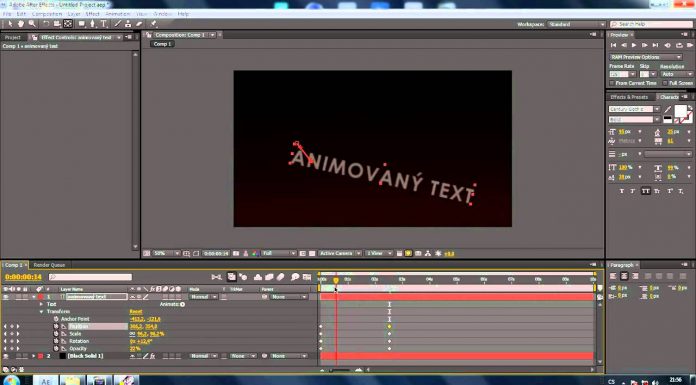The width and height of the screenshot is (696, 385).
Task: Switch to Effects & Presets tab
Action: (629, 97)
